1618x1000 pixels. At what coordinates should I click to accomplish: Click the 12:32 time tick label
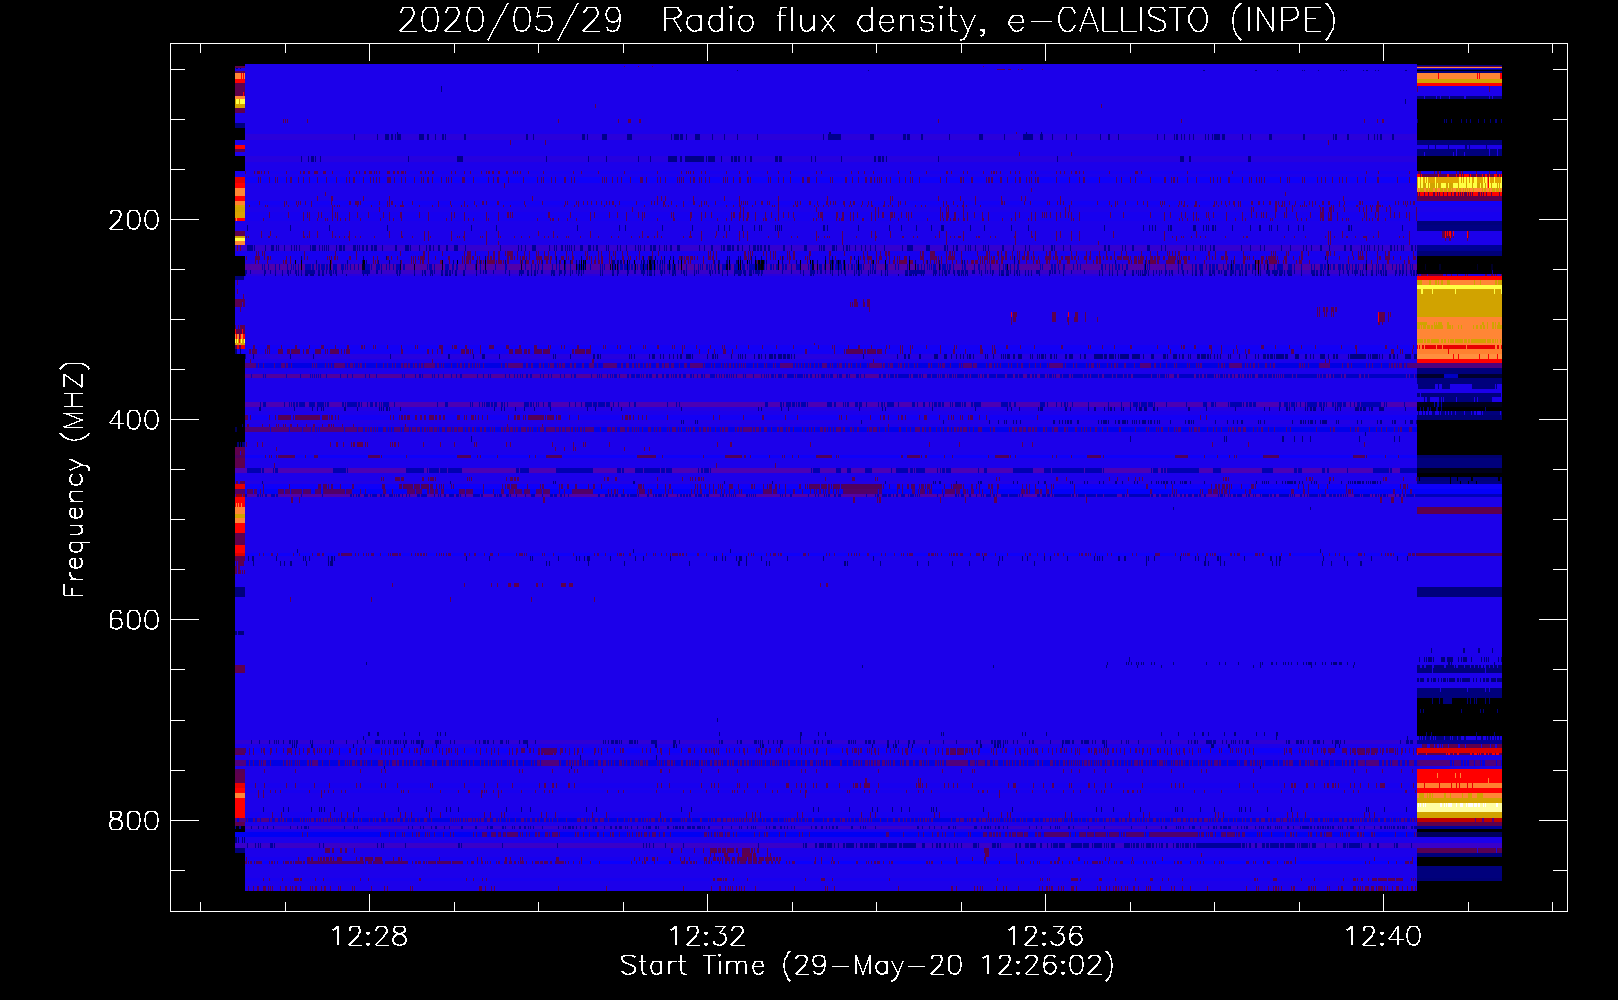point(707,936)
